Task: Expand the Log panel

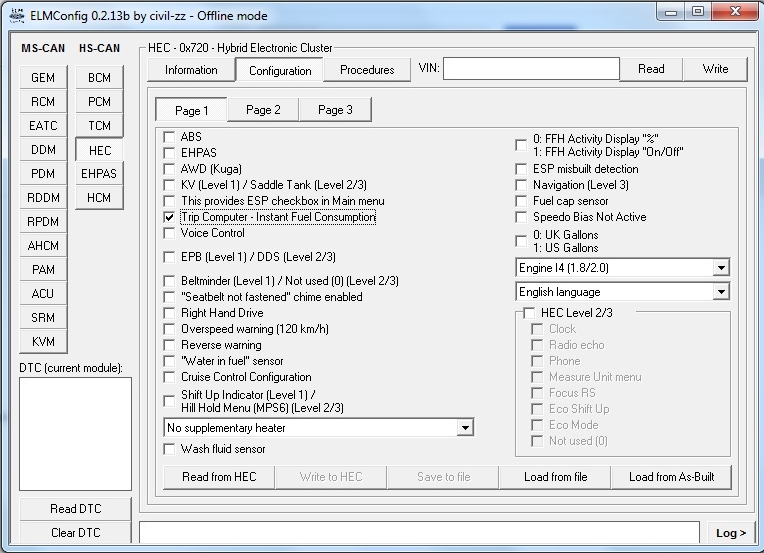Action: [730, 533]
